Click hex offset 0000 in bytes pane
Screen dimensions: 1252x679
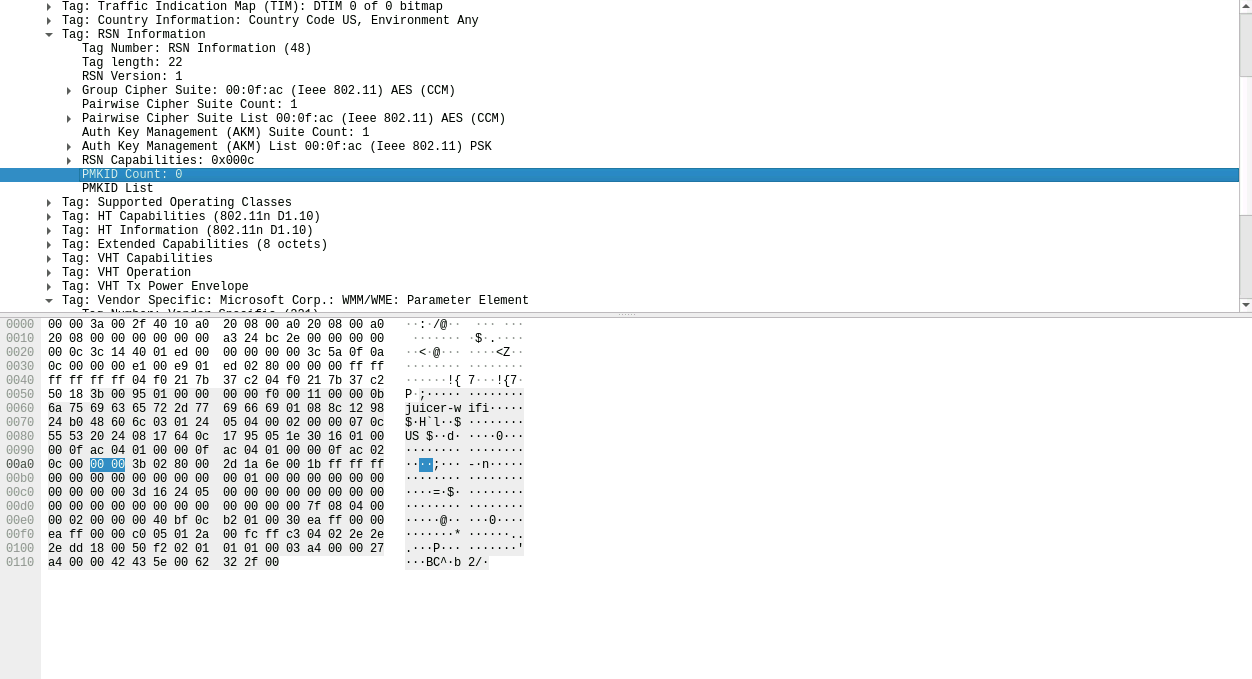pyautogui.click(x=20, y=324)
